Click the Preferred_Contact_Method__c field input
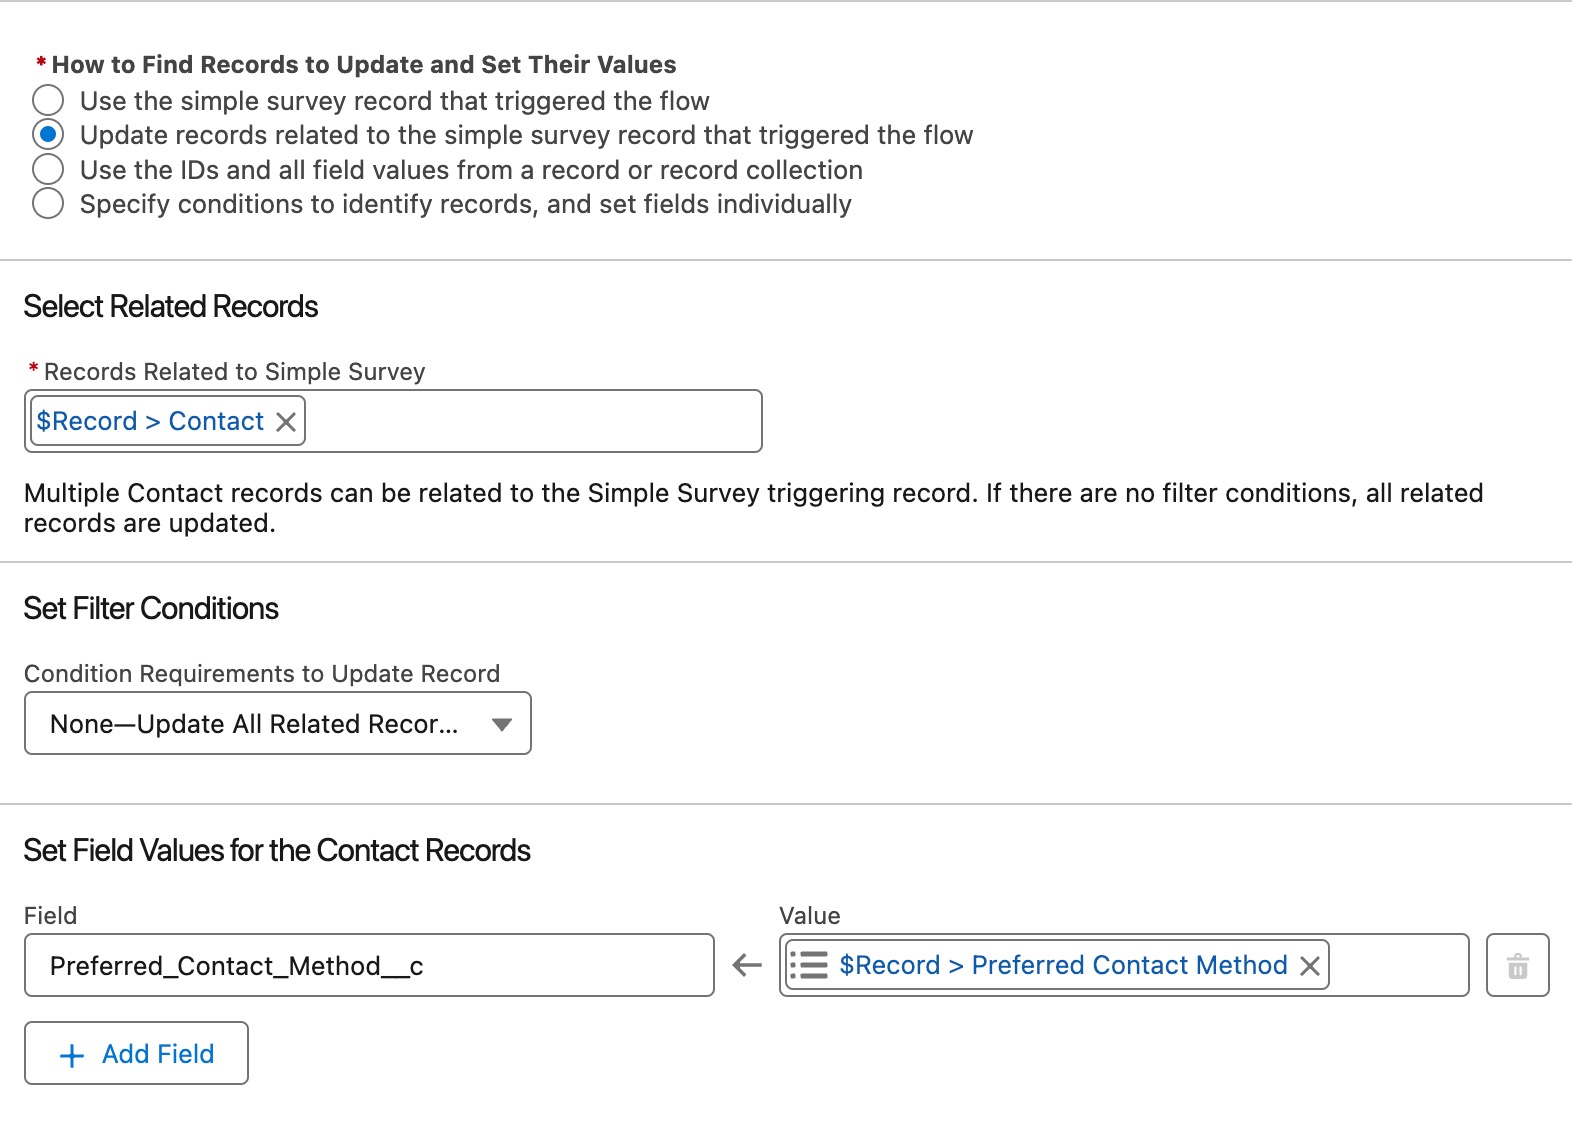Screen dimensions: 1572x1138 (369, 965)
